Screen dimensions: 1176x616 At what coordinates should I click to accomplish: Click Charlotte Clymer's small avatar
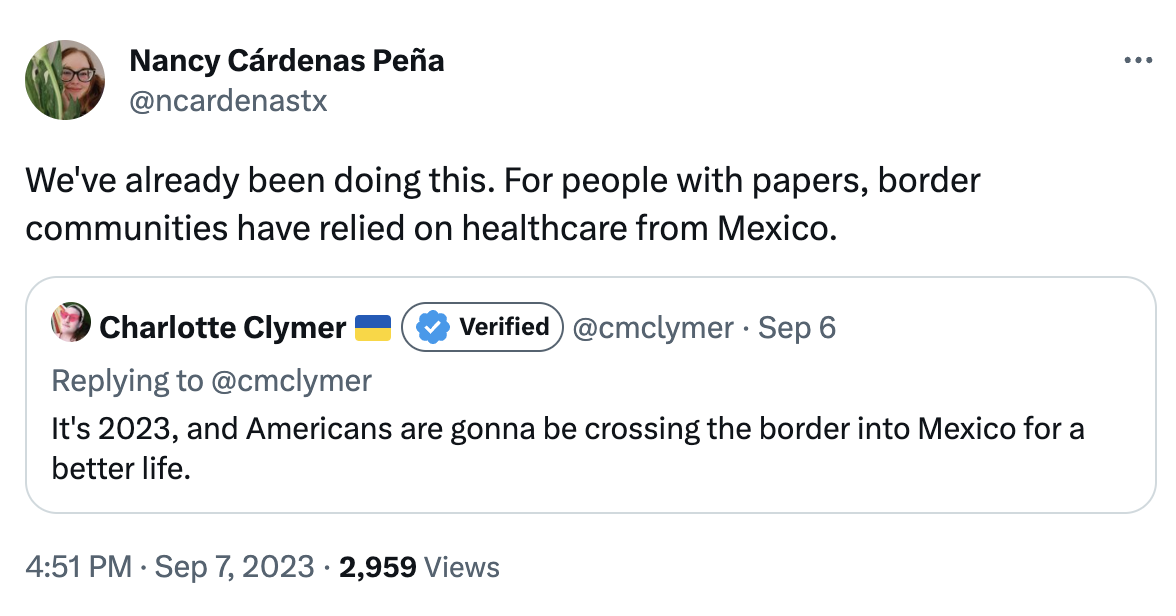point(71,326)
